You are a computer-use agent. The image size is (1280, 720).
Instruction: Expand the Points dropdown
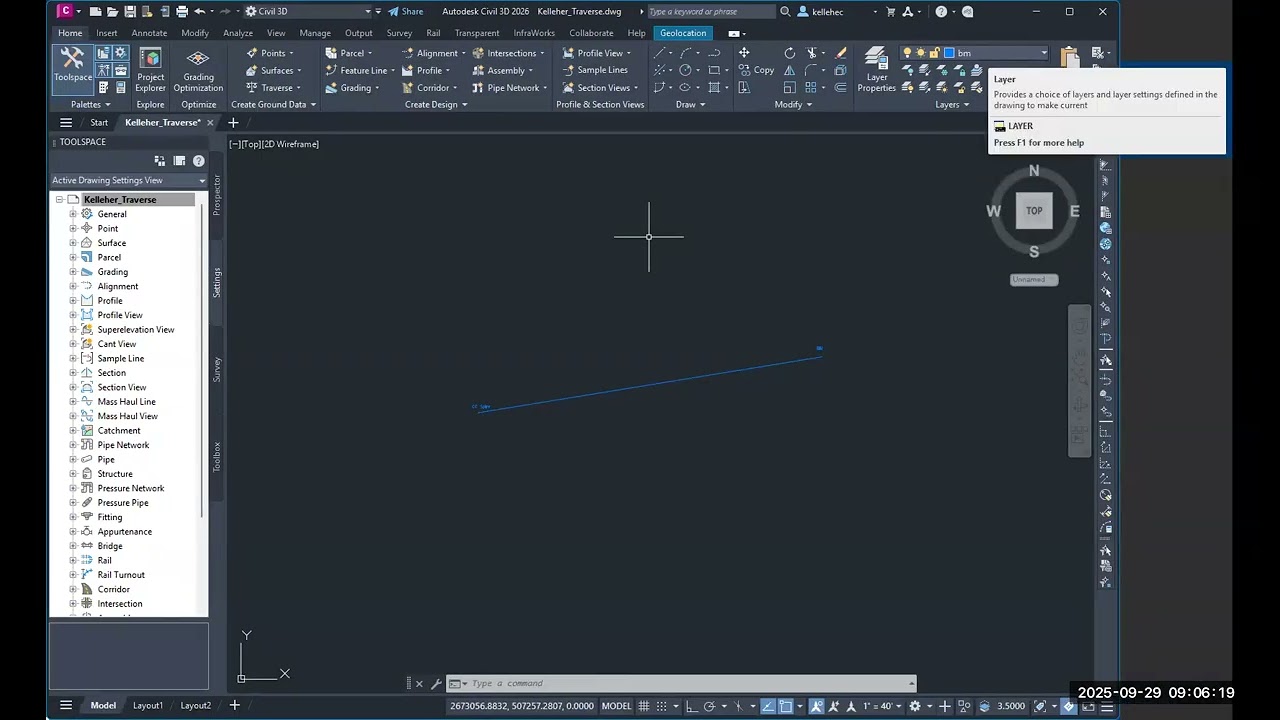[291, 53]
